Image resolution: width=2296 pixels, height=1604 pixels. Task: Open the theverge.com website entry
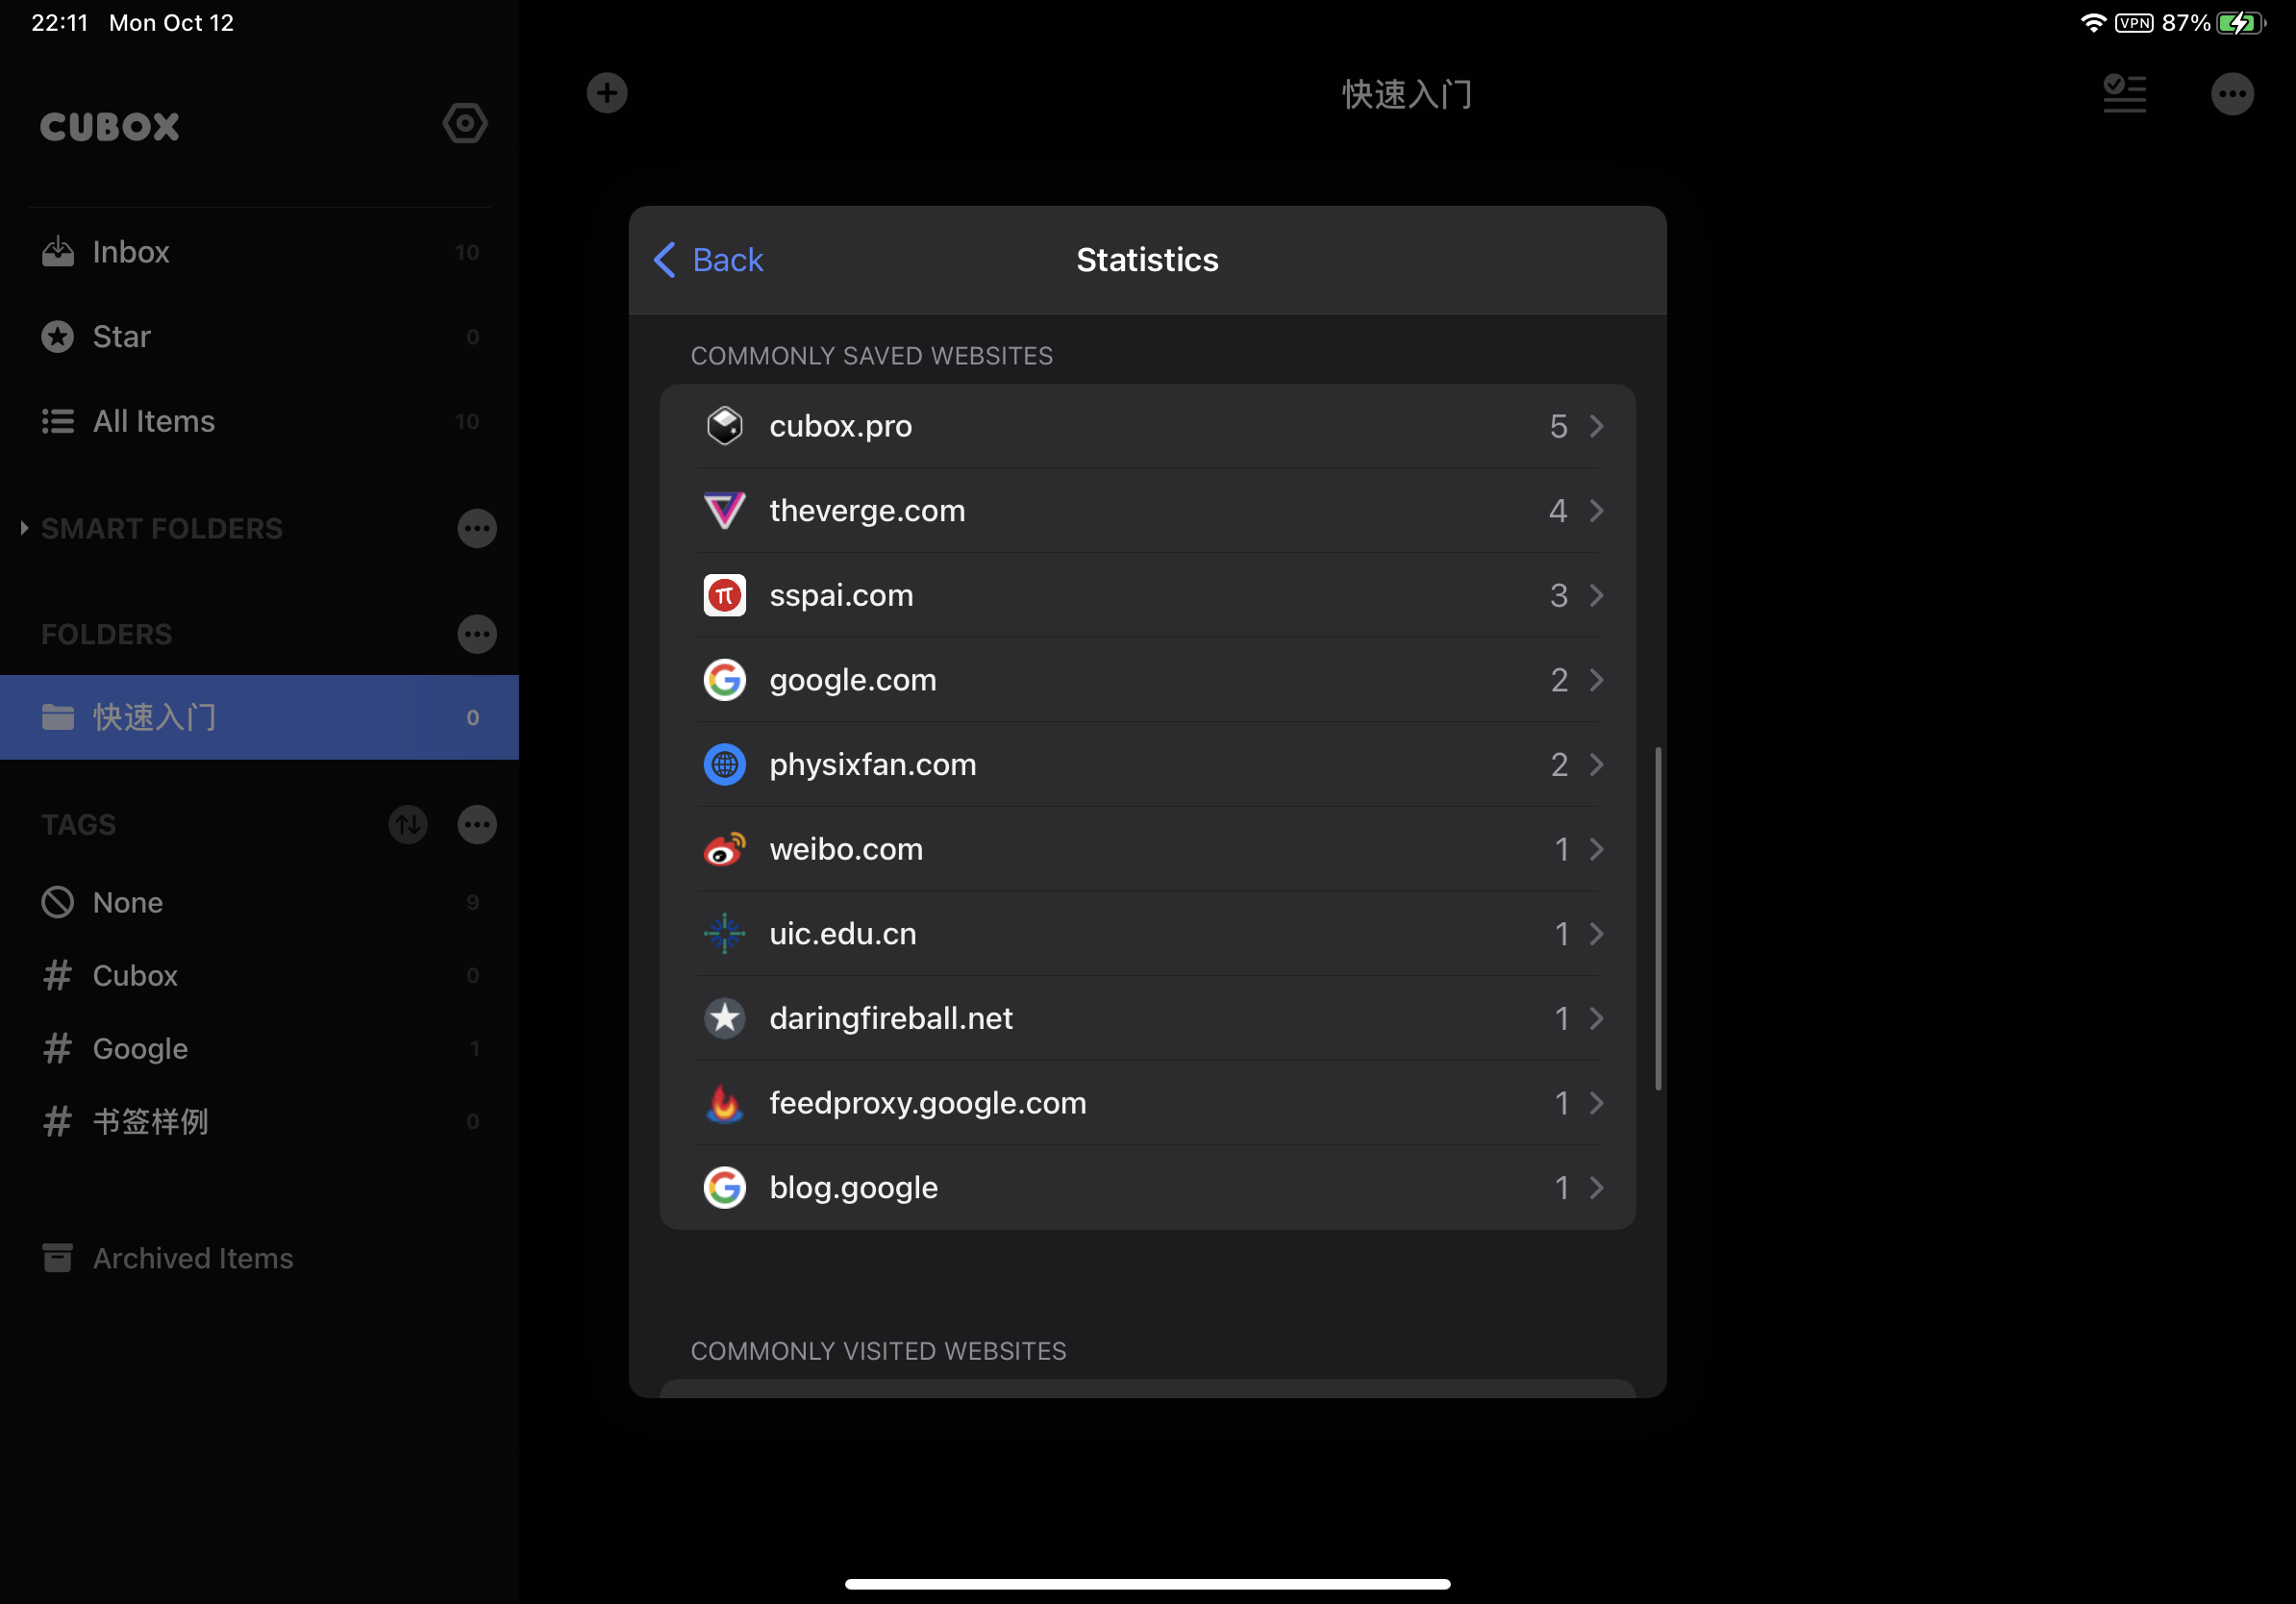(x=1147, y=510)
